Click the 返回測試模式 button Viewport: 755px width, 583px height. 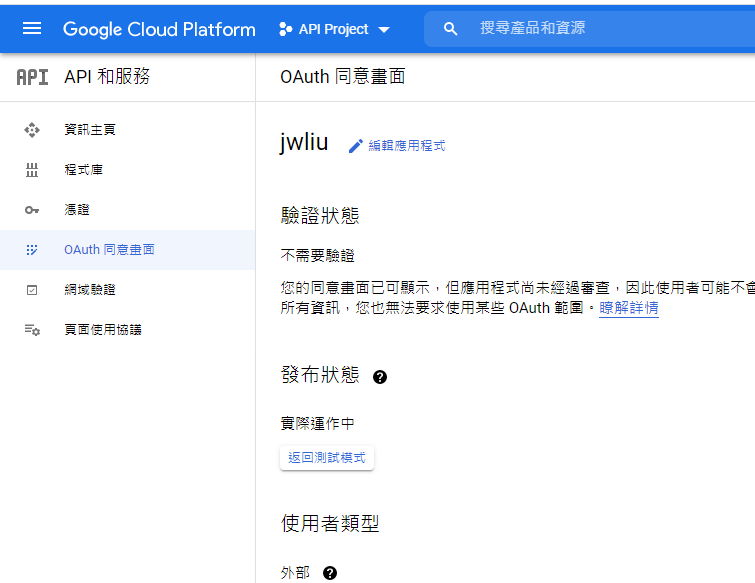tap(327, 458)
